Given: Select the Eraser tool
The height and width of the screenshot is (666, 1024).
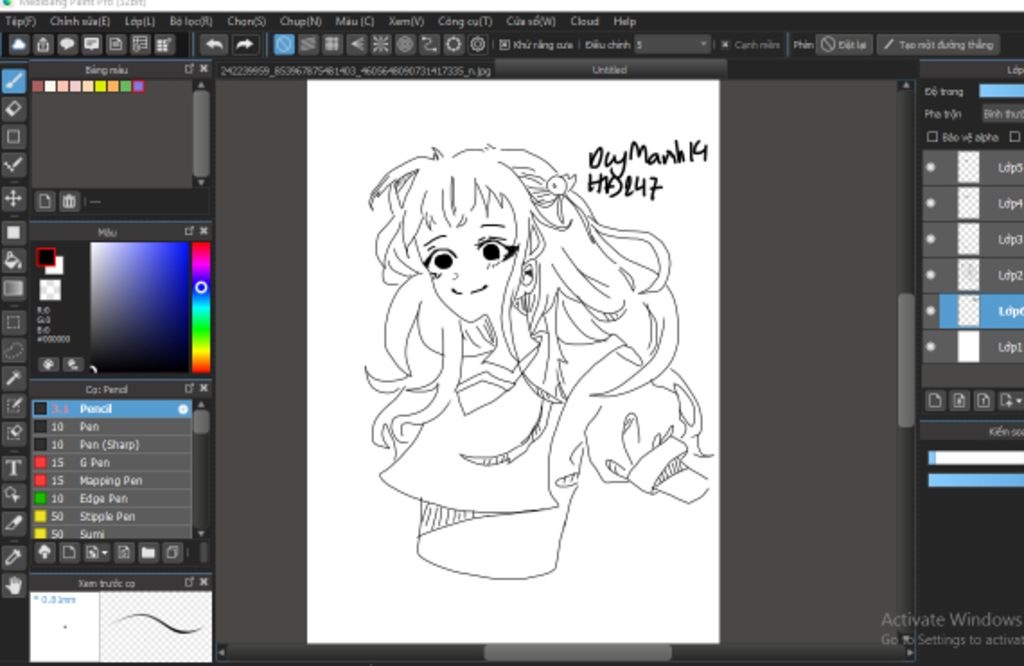Looking at the screenshot, I should tap(14, 109).
